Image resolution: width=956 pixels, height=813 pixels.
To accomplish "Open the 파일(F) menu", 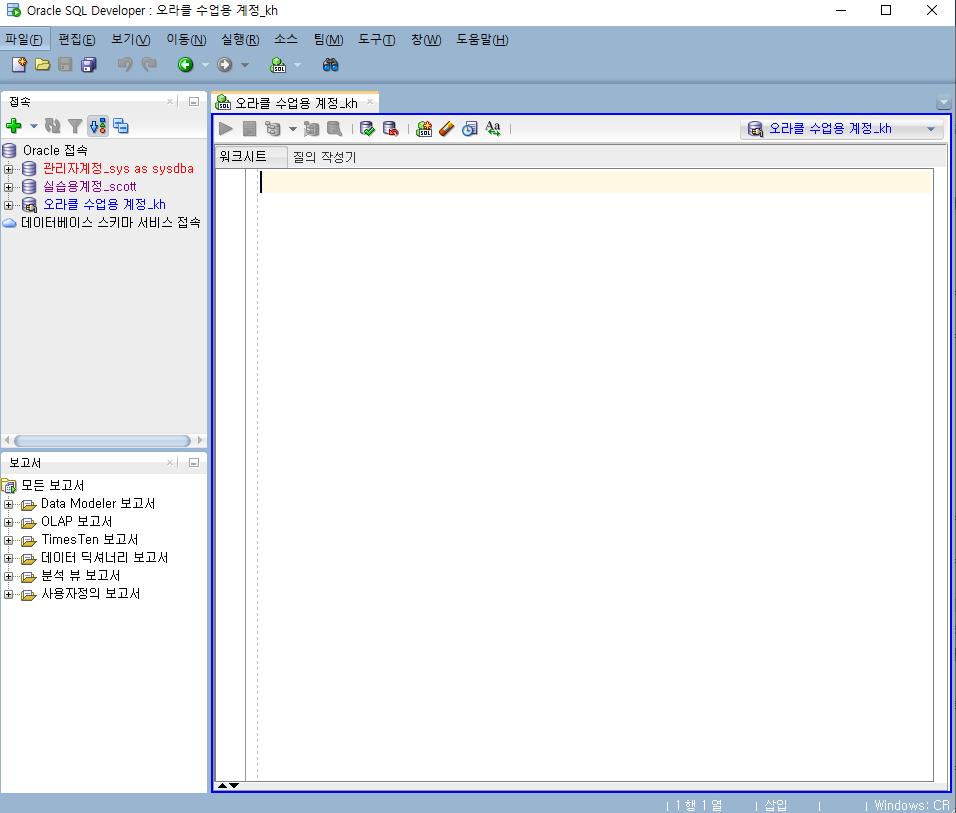I will (24, 40).
